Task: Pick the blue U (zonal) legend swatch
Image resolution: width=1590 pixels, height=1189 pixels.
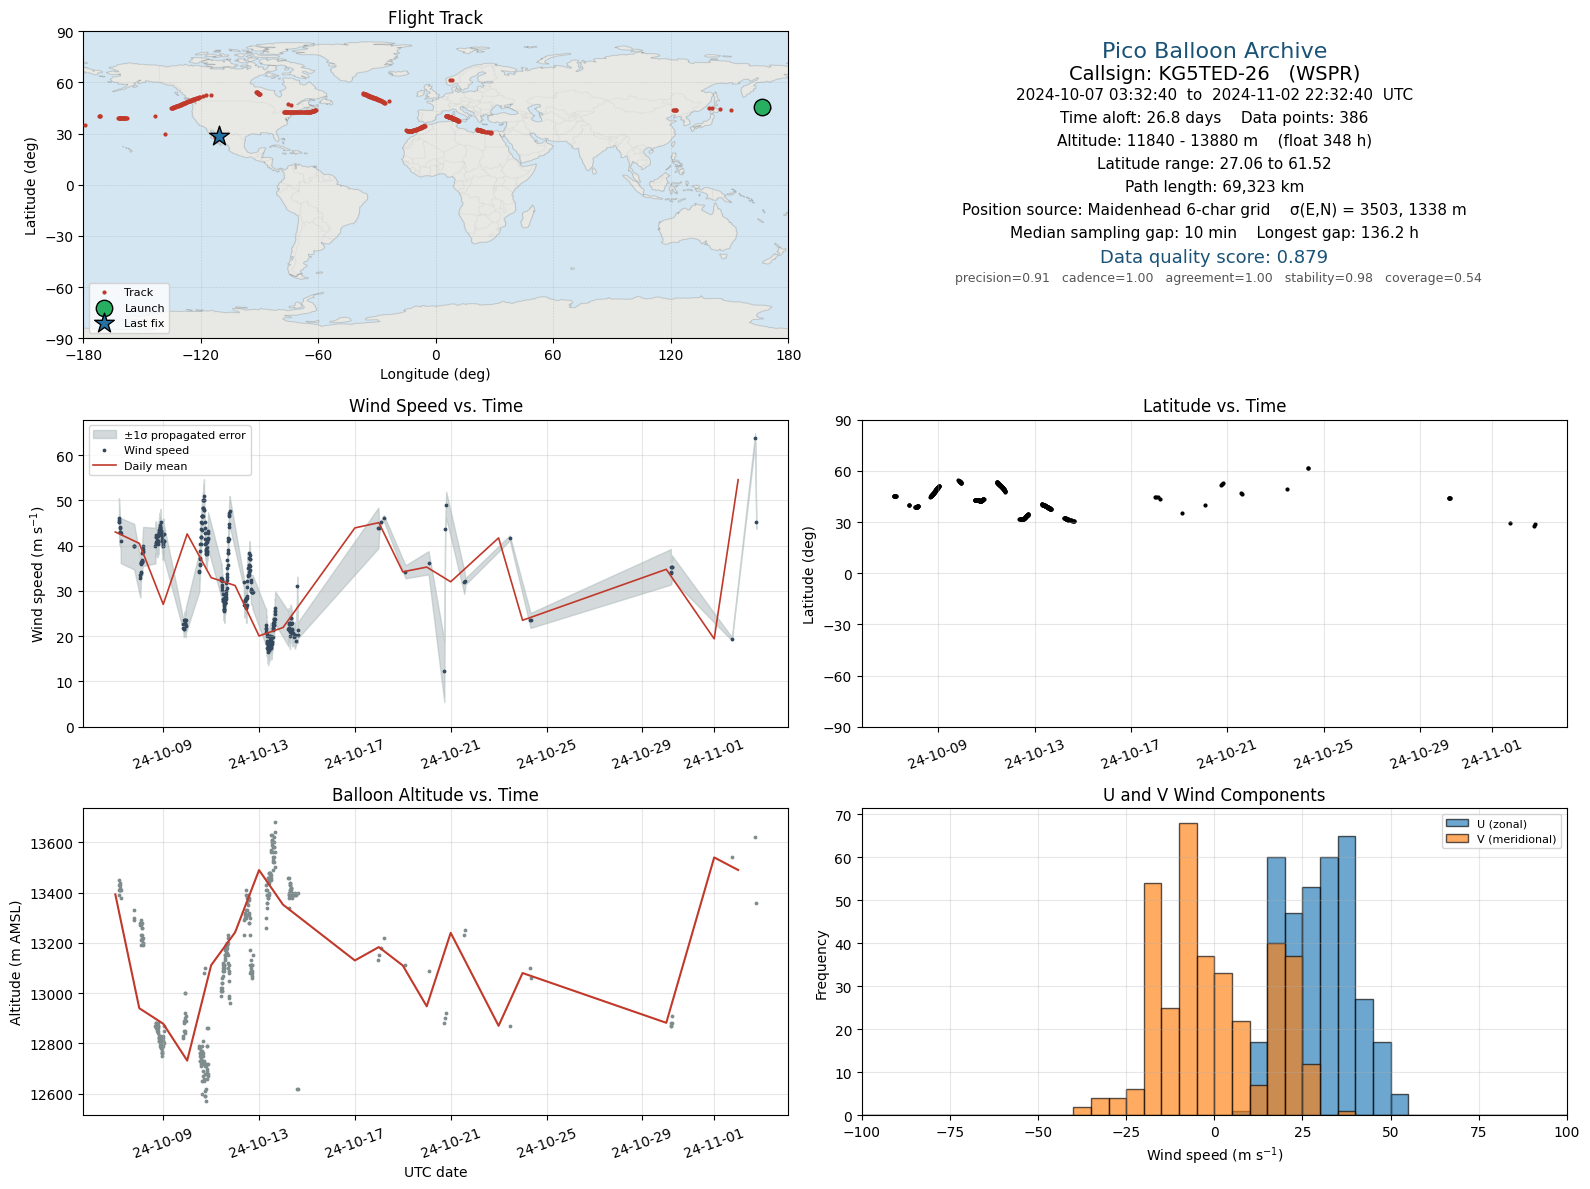Action: (x=1457, y=824)
